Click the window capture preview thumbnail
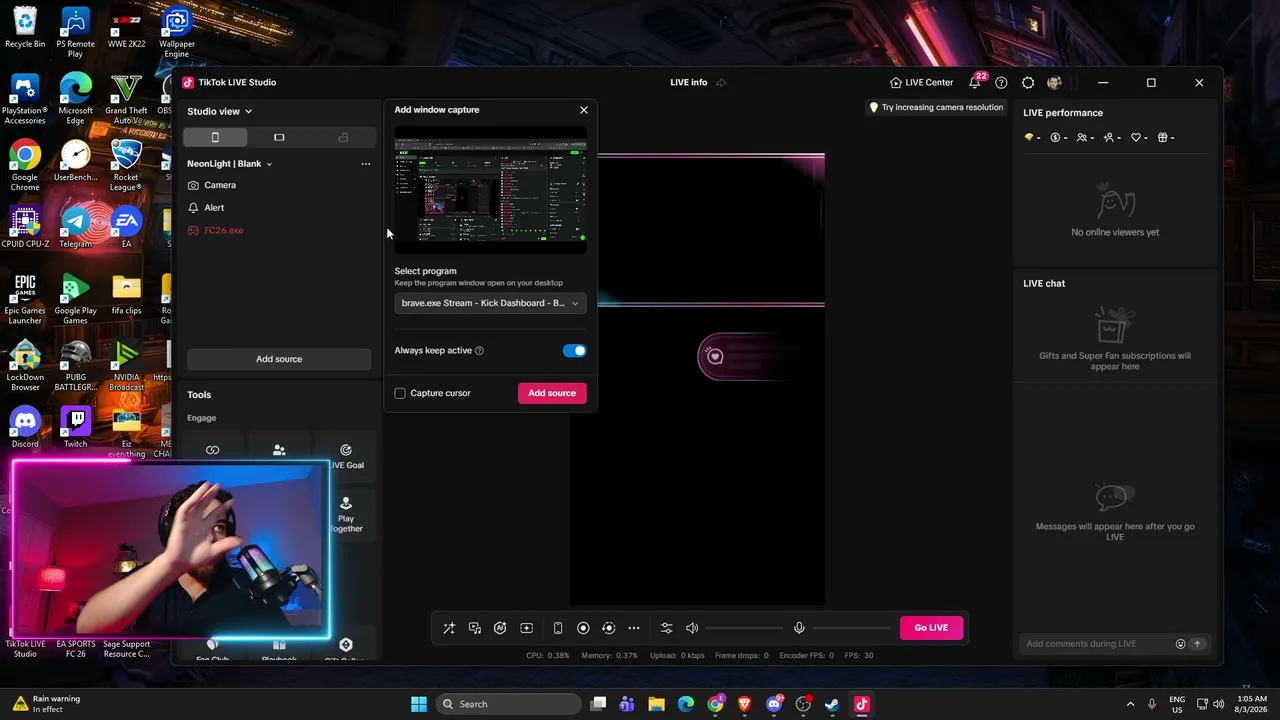 pos(491,190)
